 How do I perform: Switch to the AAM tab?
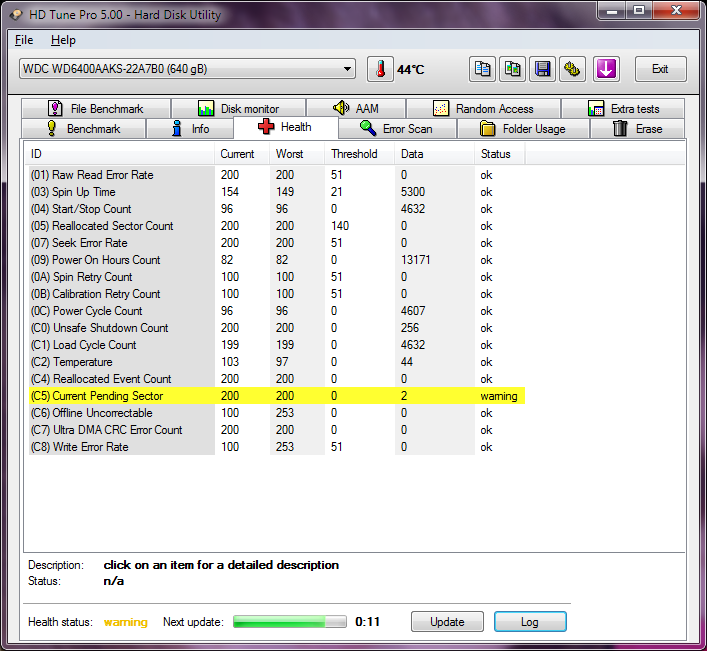[x=356, y=109]
